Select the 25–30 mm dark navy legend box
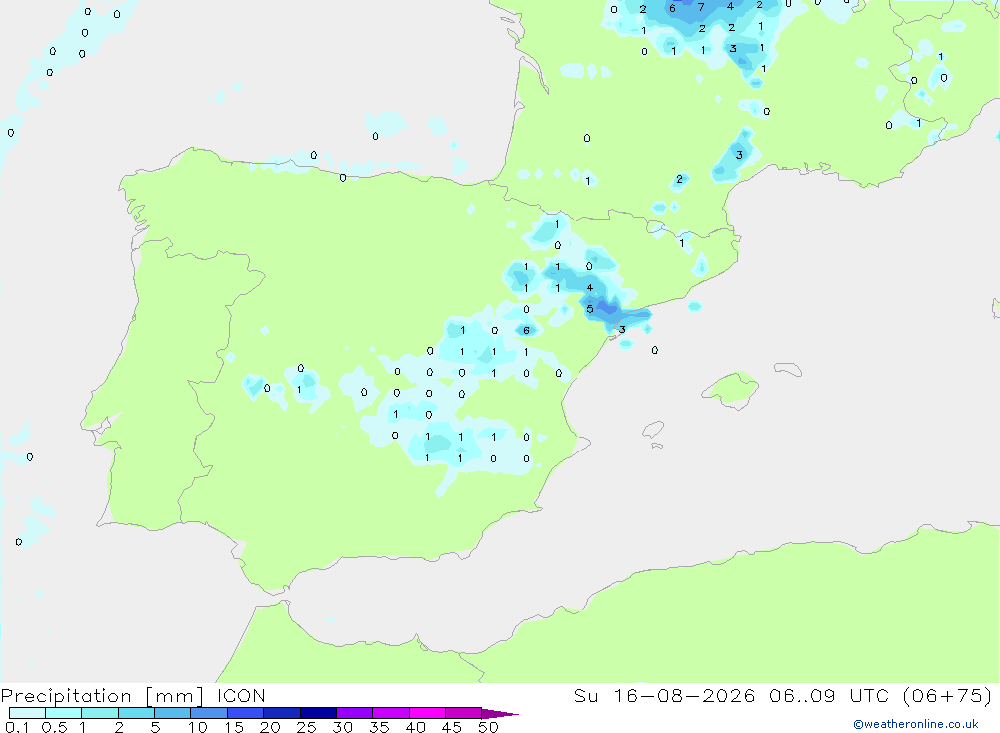 coord(318,713)
